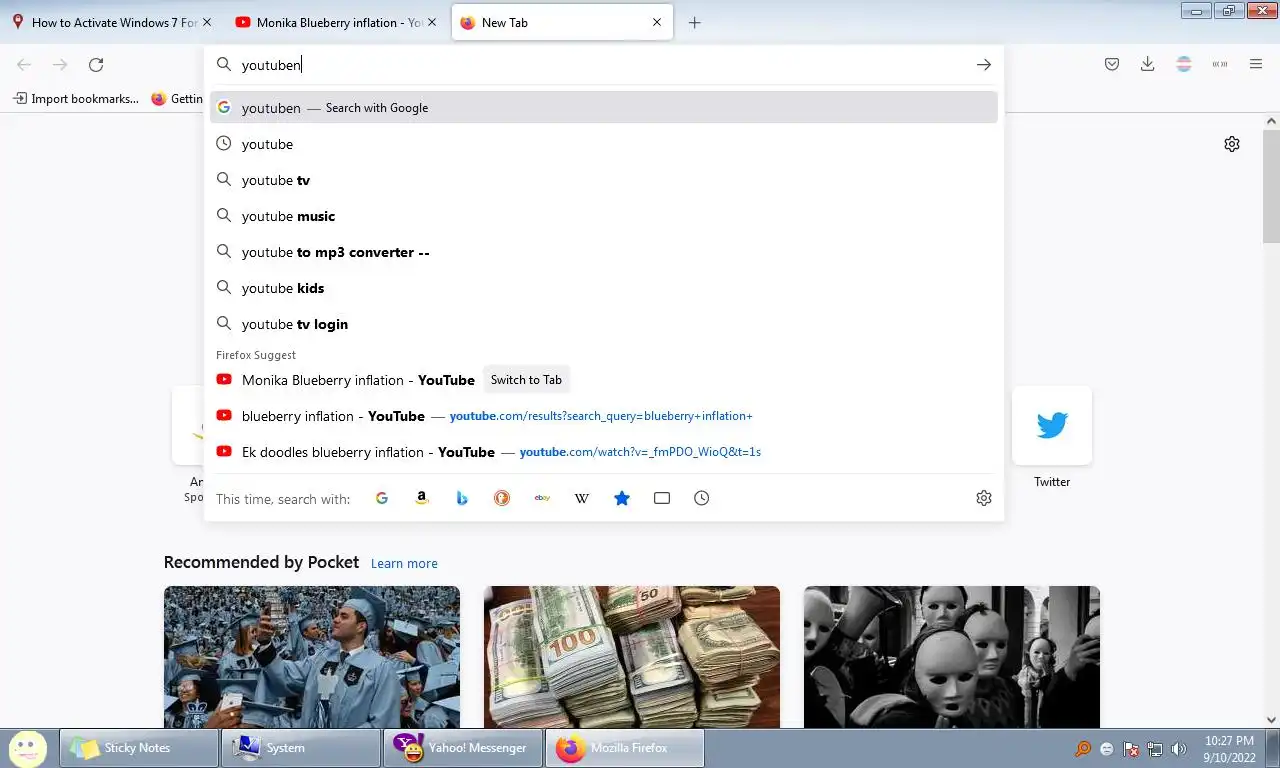The width and height of the screenshot is (1280, 768).
Task: Open a new tab with plus button
Action: [x=695, y=22]
